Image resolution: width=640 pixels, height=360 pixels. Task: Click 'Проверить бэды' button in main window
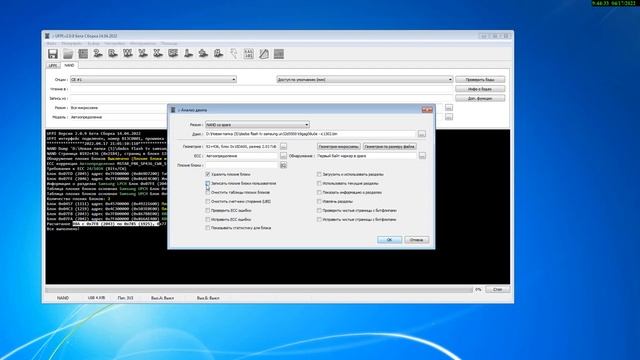click(x=480, y=80)
